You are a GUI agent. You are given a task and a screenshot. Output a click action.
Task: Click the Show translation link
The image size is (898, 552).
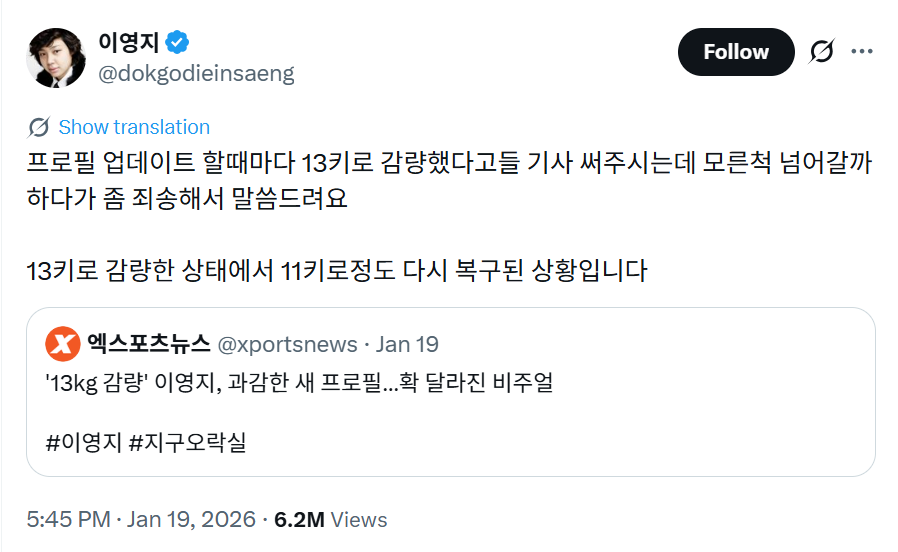coord(134,127)
